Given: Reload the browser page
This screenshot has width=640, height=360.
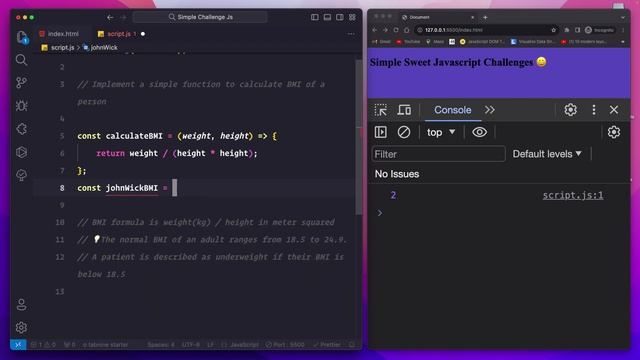Looking at the screenshot, I should pos(396,30).
